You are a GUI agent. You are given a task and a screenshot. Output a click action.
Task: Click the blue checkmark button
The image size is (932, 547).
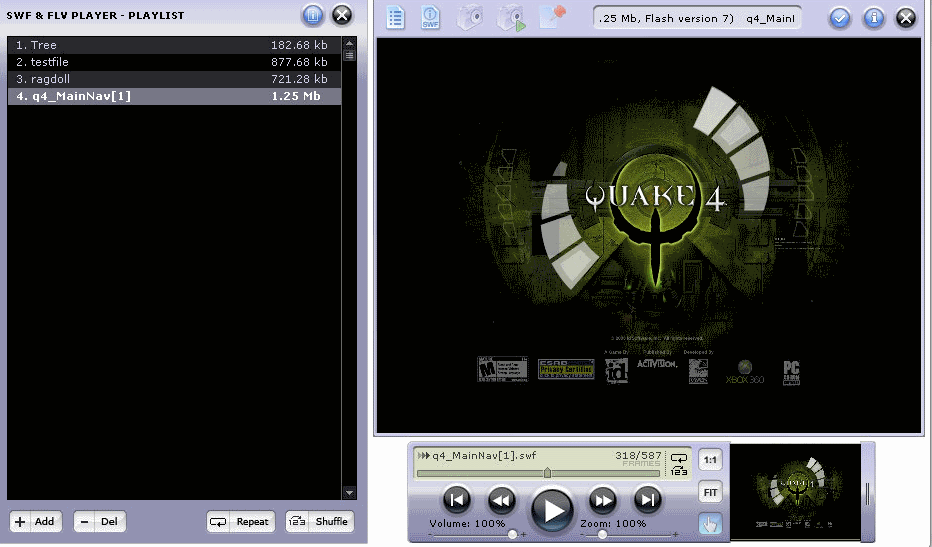coord(840,17)
